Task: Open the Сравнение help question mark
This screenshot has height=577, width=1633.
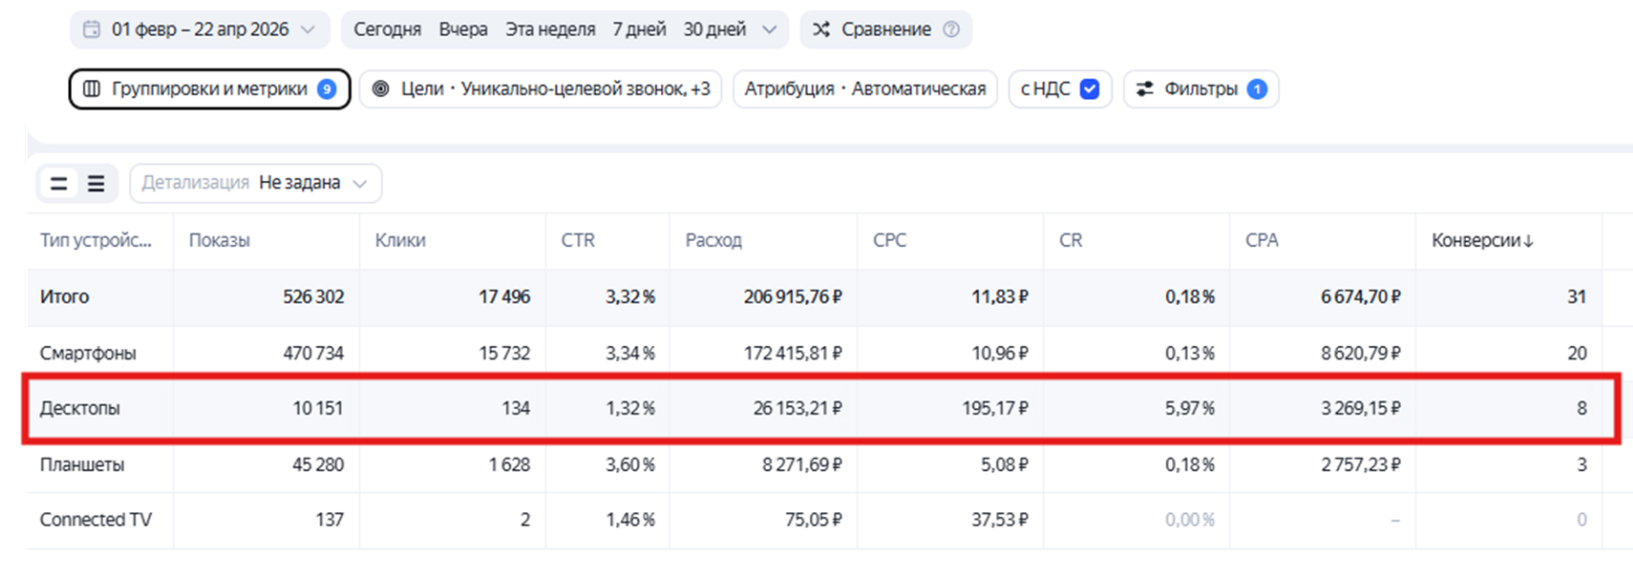Action: (951, 30)
